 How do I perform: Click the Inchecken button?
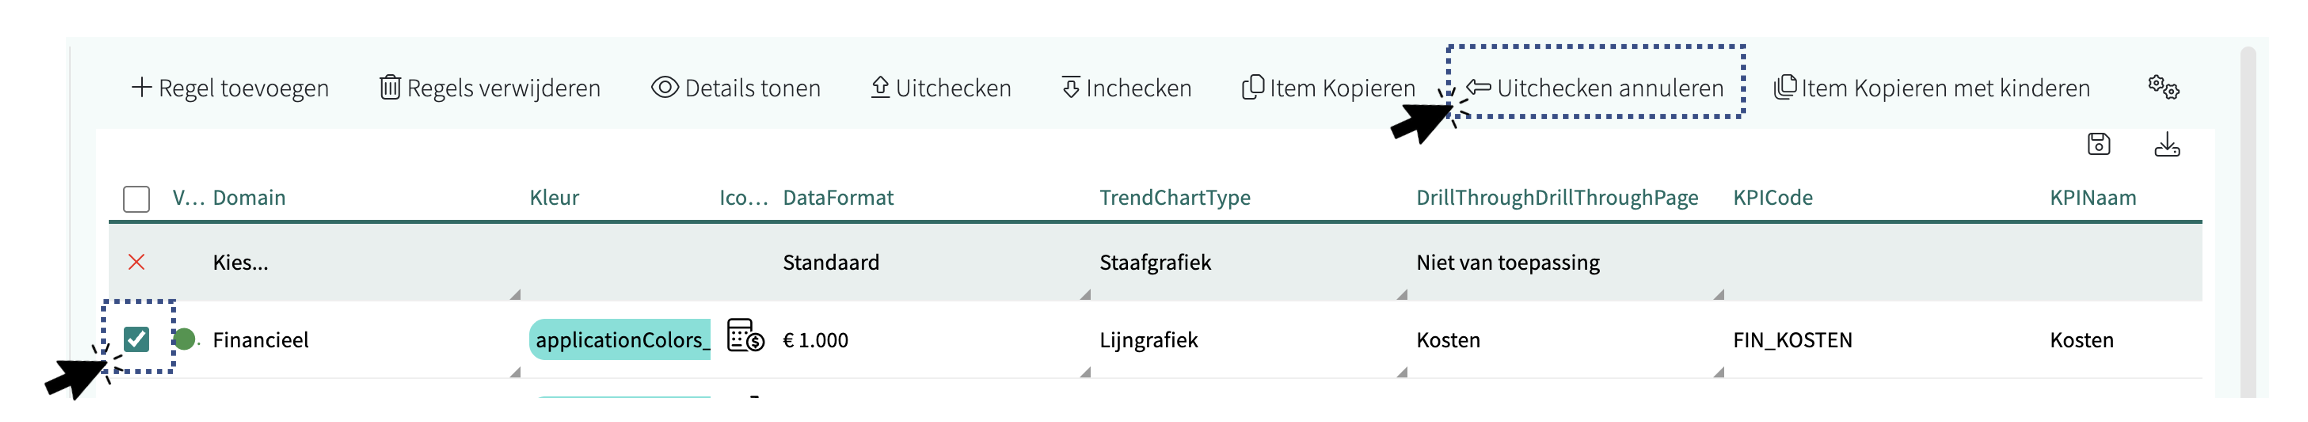(x=1126, y=88)
